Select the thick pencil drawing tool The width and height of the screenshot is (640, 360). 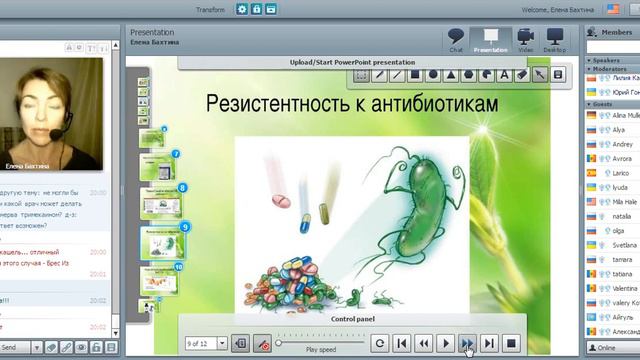click(379, 75)
